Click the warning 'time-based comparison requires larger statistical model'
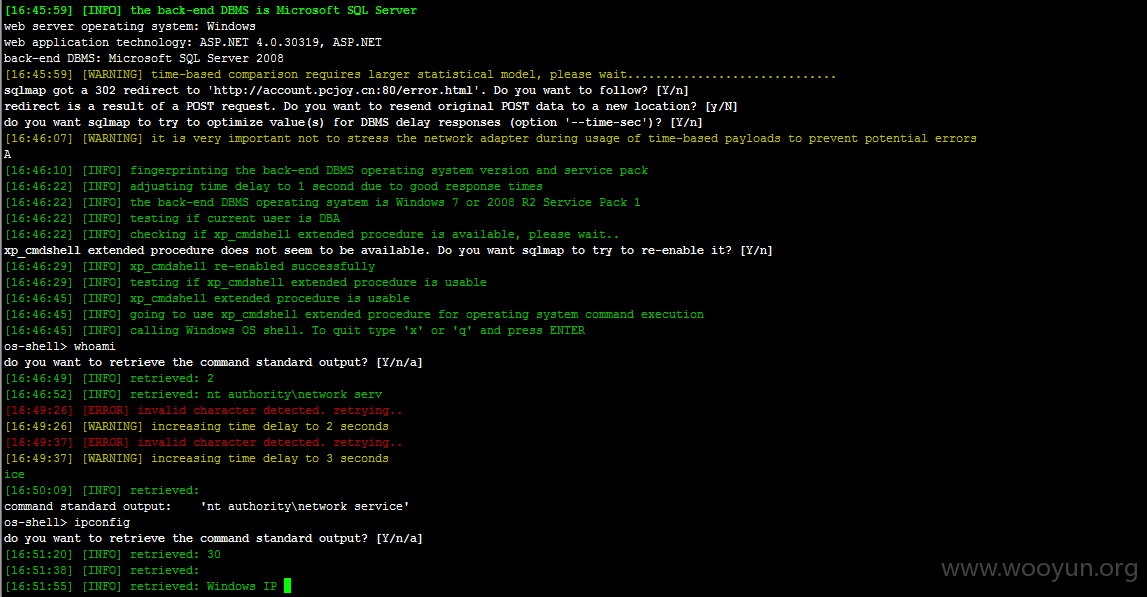The width and height of the screenshot is (1147, 597). pos(420,75)
